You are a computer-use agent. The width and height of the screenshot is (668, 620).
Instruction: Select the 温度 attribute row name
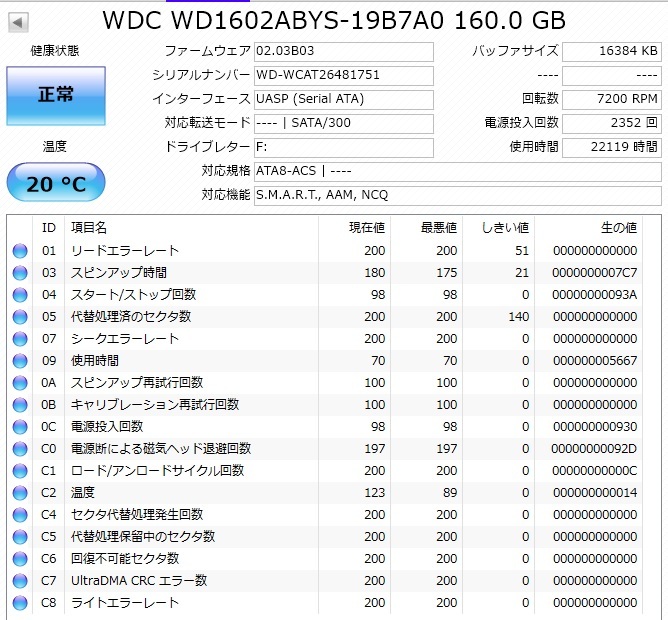[x=83, y=493]
